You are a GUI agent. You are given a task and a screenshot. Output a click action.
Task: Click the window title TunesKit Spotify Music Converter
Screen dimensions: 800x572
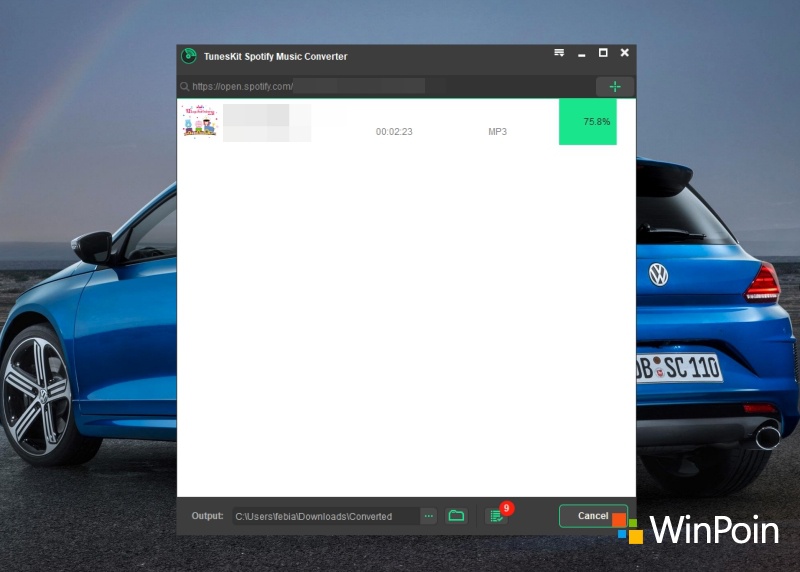pos(276,57)
